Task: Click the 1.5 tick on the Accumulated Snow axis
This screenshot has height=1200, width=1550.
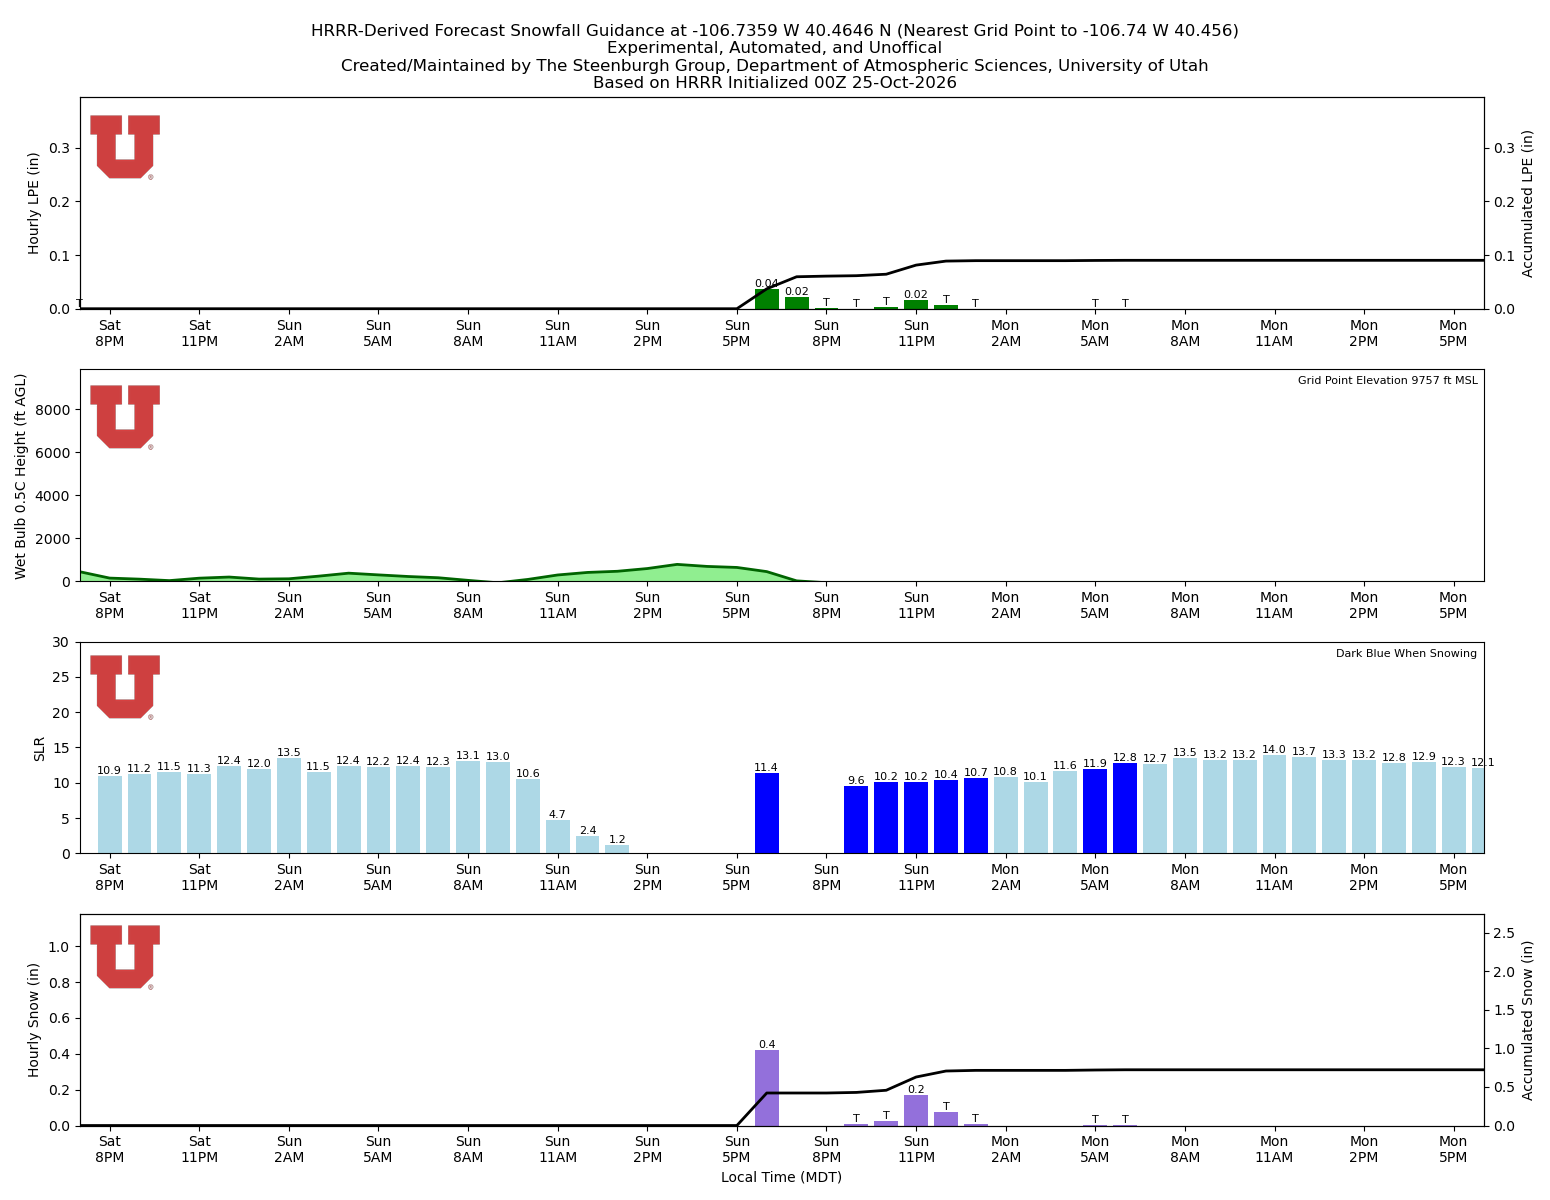Action: point(1504,1010)
